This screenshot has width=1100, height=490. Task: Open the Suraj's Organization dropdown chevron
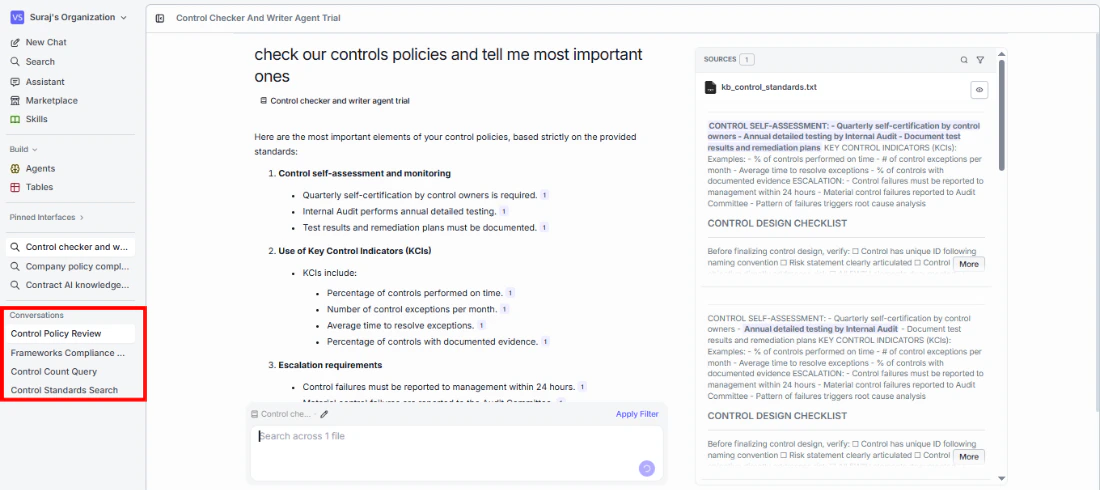[x=123, y=18]
